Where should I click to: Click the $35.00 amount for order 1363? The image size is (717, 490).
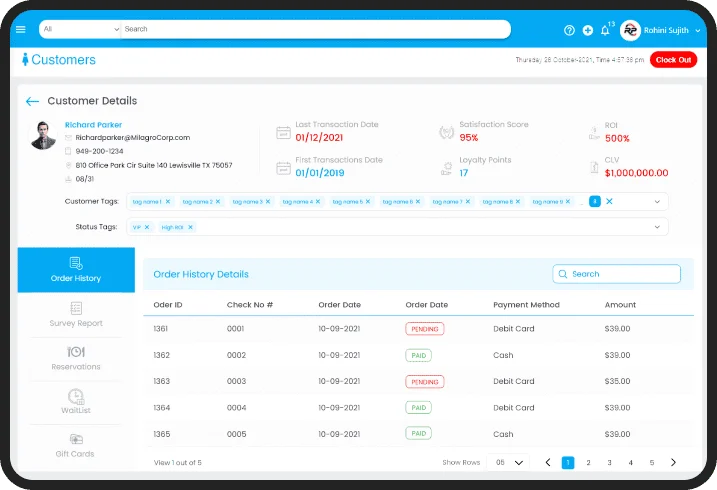(x=617, y=381)
